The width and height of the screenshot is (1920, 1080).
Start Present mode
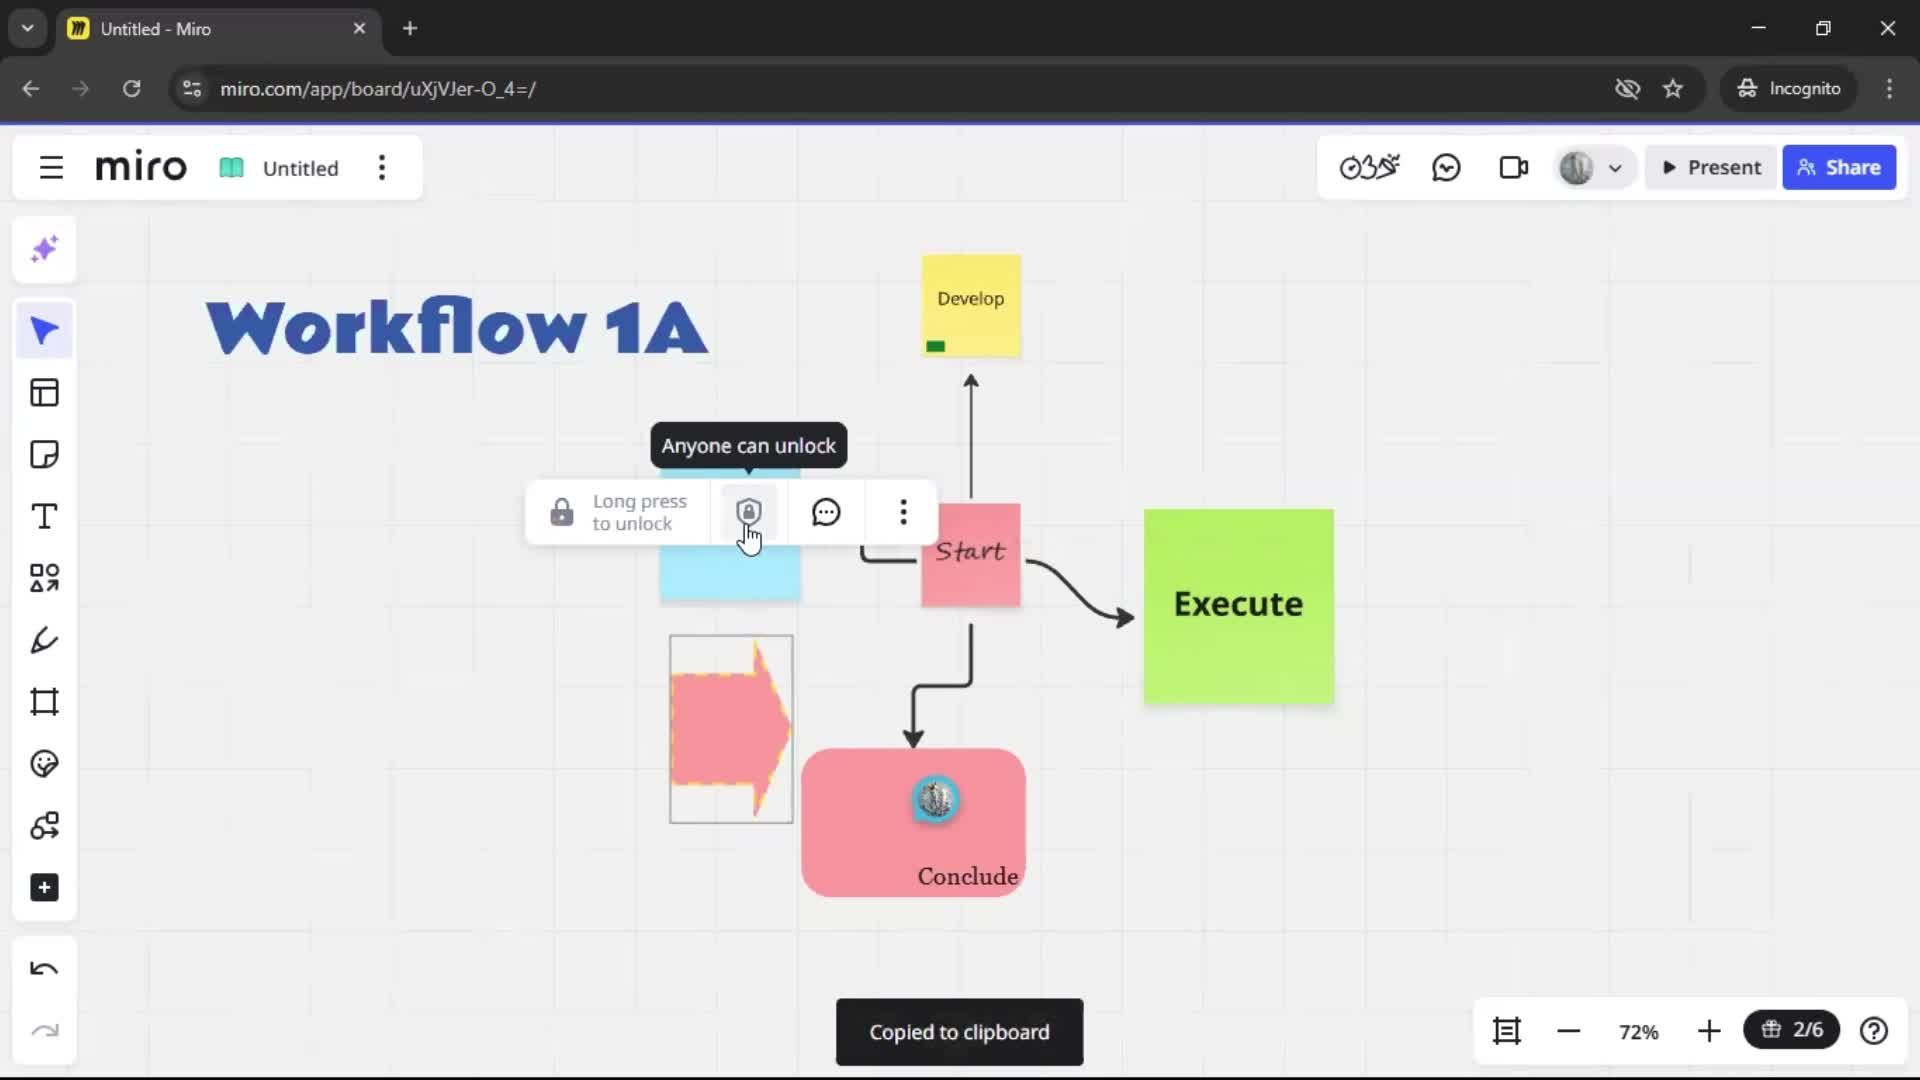coord(1711,168)
